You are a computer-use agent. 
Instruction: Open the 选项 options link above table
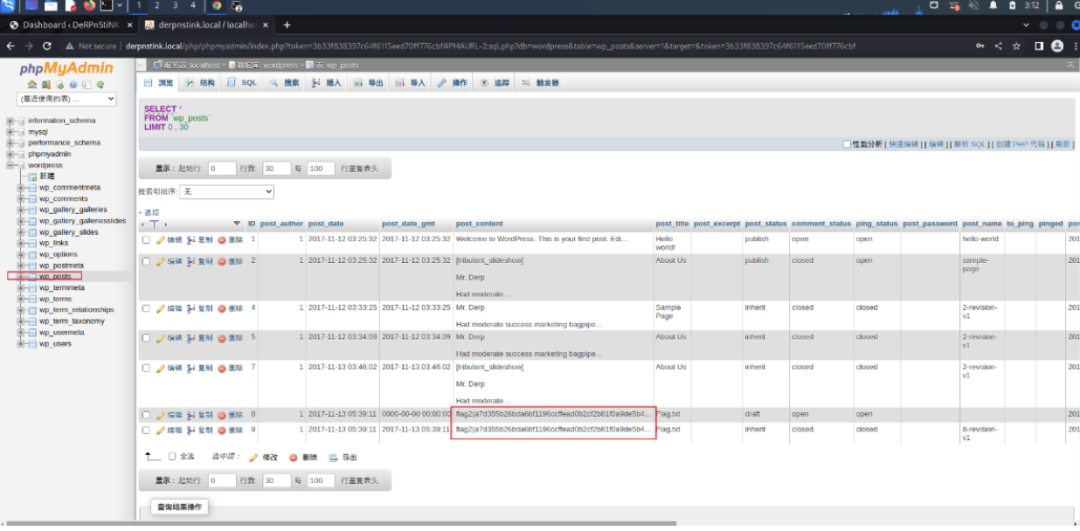click(149, 213)
